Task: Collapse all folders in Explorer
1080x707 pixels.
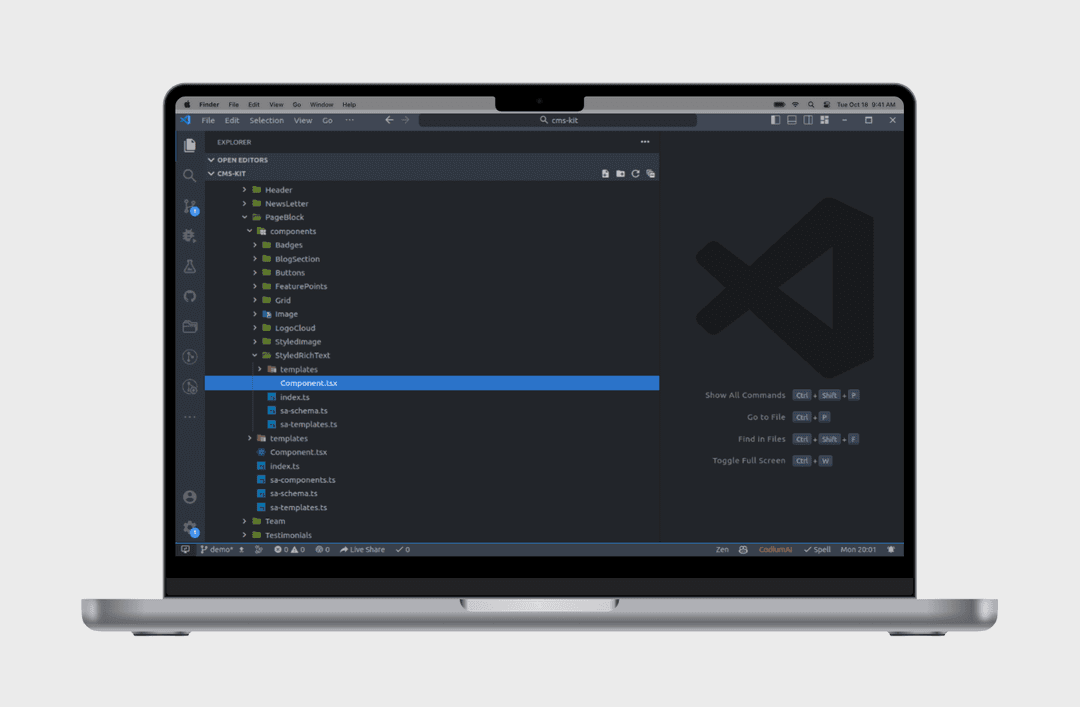Action: pyautogui.click(x=650, y=174)
